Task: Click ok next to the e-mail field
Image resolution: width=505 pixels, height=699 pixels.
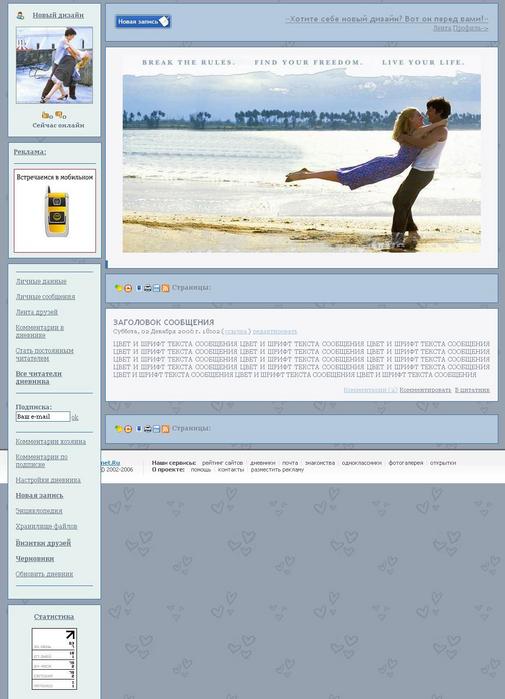Action: (75, 417)
